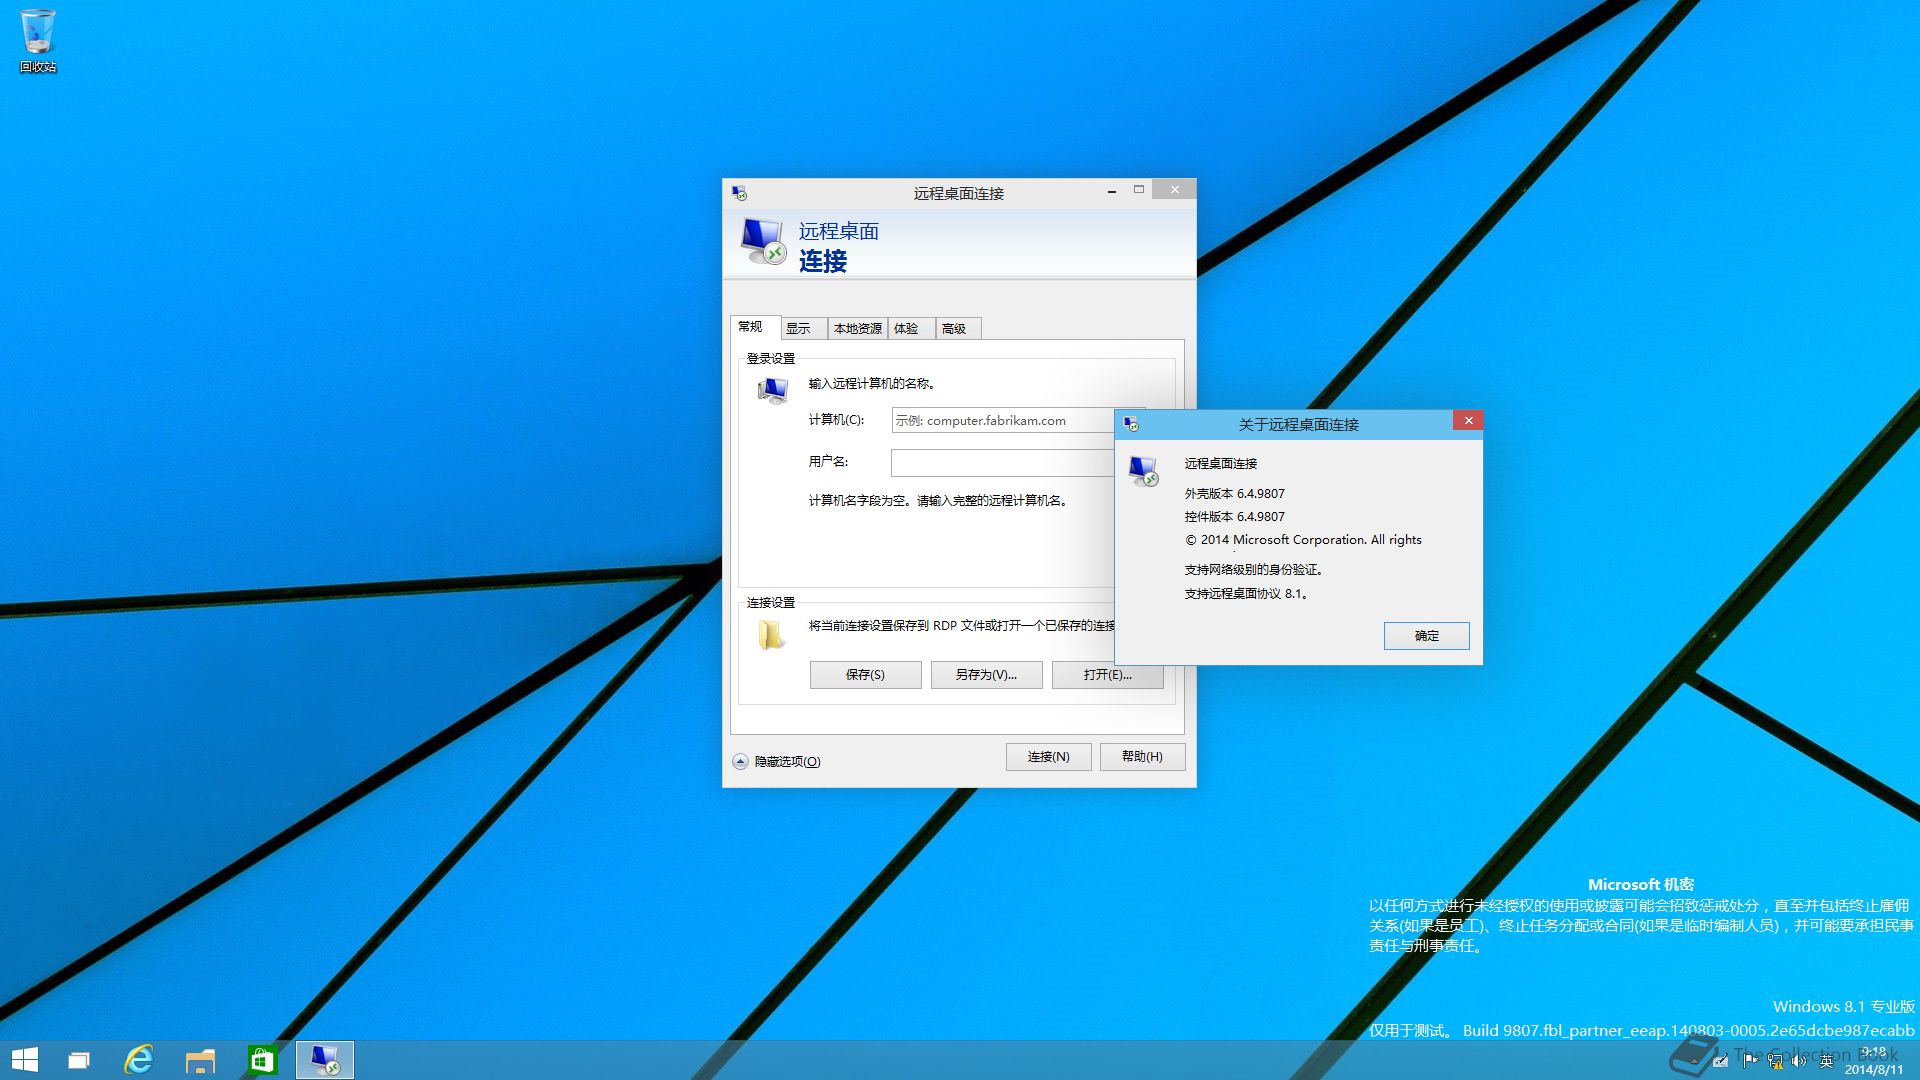Click the 连接(N) button
This screenshot has width=1920, height=1080.
click(x=1048, y=757)
